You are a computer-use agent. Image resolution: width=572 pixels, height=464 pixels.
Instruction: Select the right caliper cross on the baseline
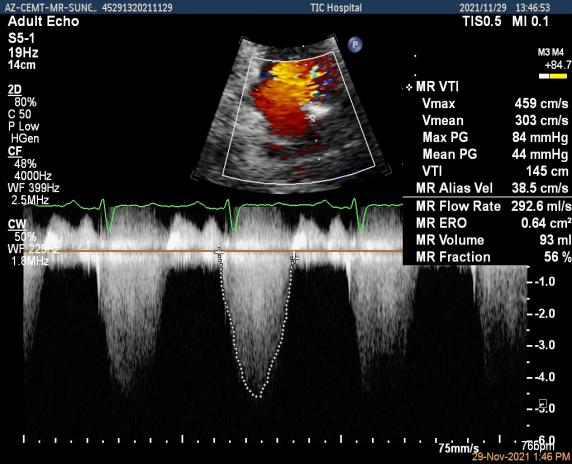[294, 258]
